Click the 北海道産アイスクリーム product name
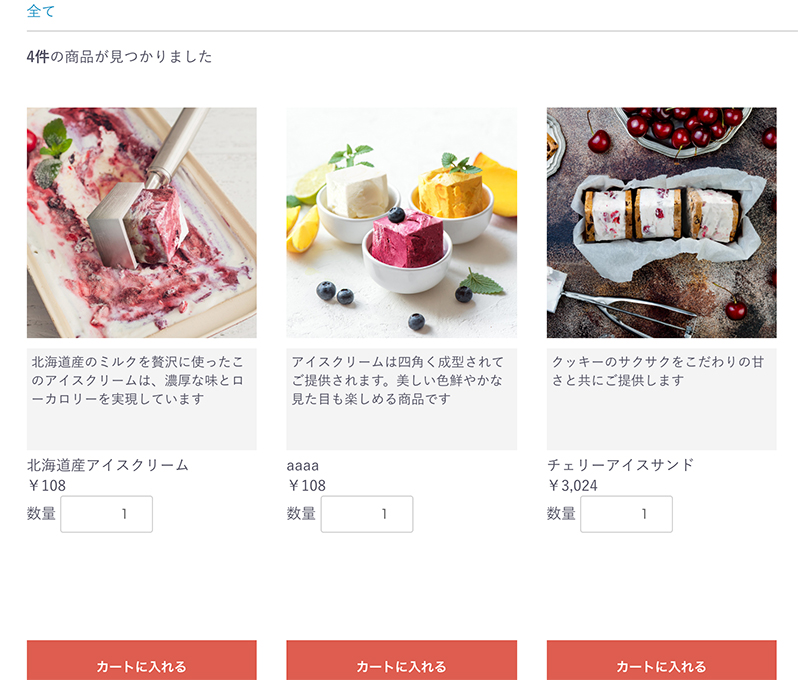This screenshot has width=798, height=680. [108, 465]
